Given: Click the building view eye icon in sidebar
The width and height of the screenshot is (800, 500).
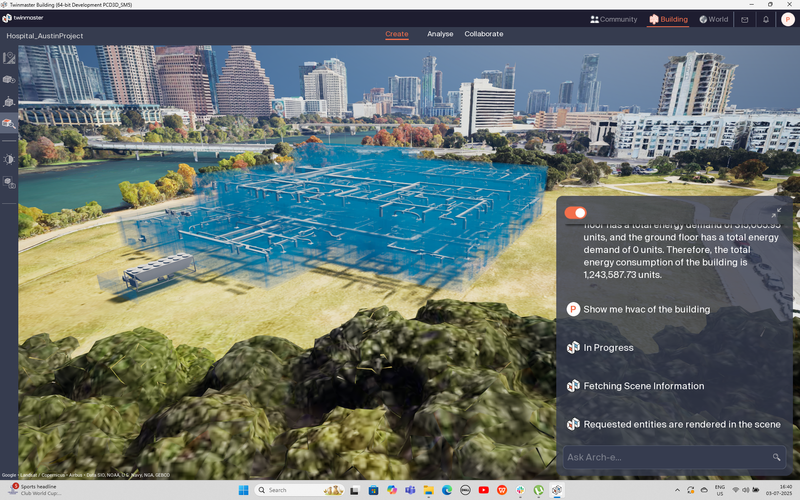Looking at the screenshot, I should click(x=9, y=79).
